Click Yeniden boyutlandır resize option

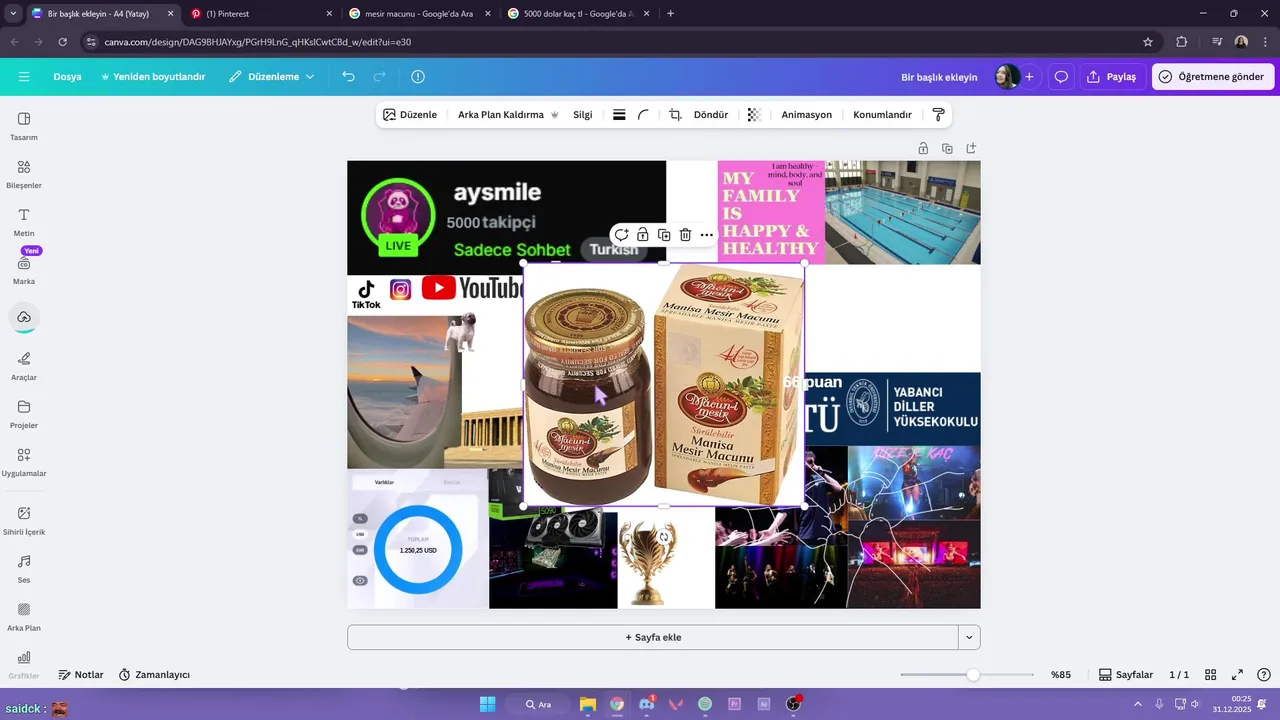click(153, 77)
